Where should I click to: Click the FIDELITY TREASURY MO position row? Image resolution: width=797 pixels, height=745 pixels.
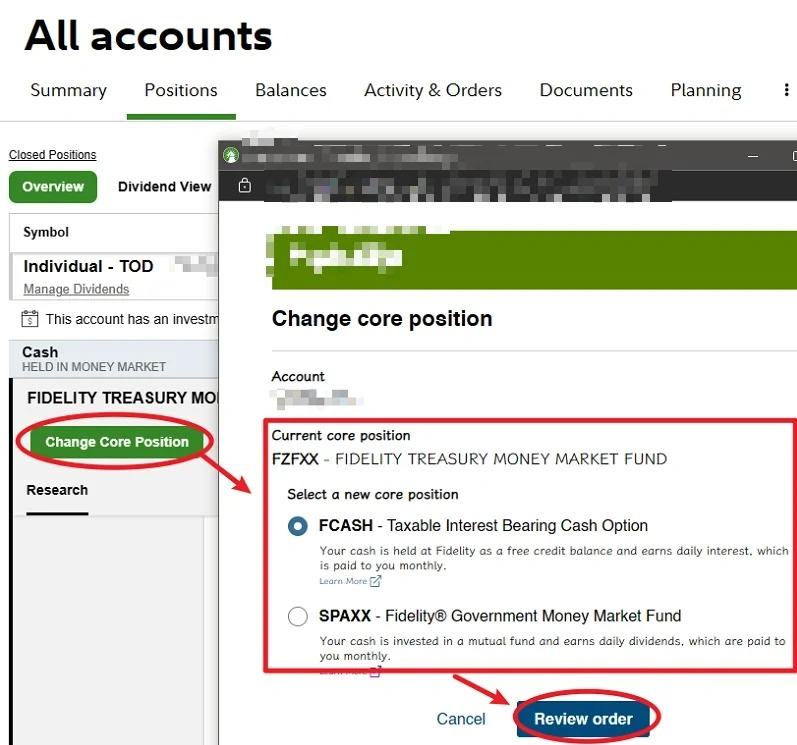pos(122,397)
